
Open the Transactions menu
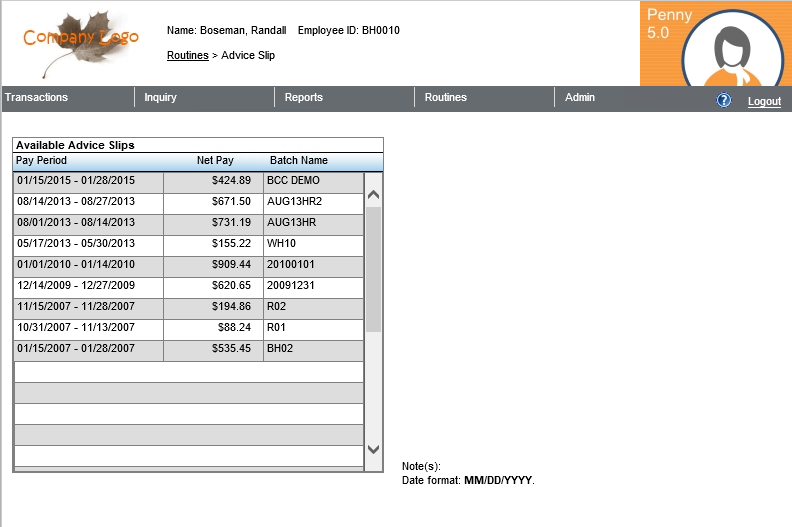pos(36,98)
